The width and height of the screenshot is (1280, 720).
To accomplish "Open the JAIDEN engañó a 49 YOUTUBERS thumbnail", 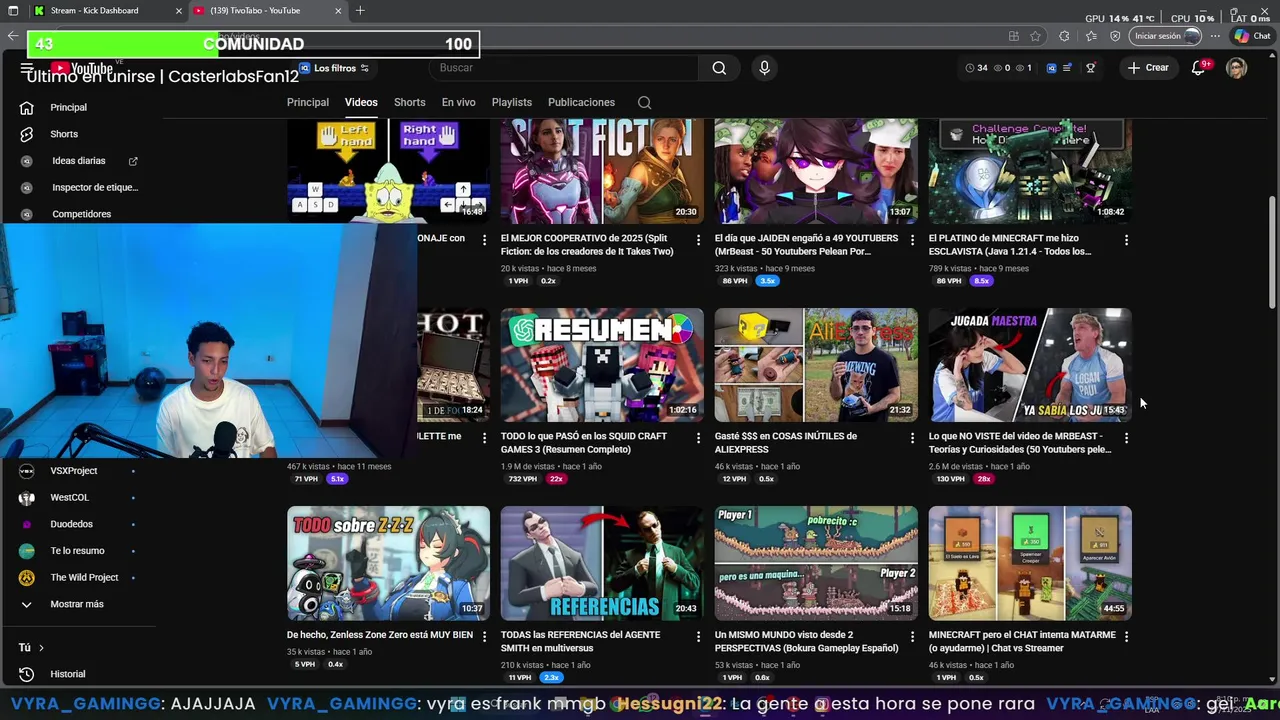I will pyautogui.click(x=816, y=171).
